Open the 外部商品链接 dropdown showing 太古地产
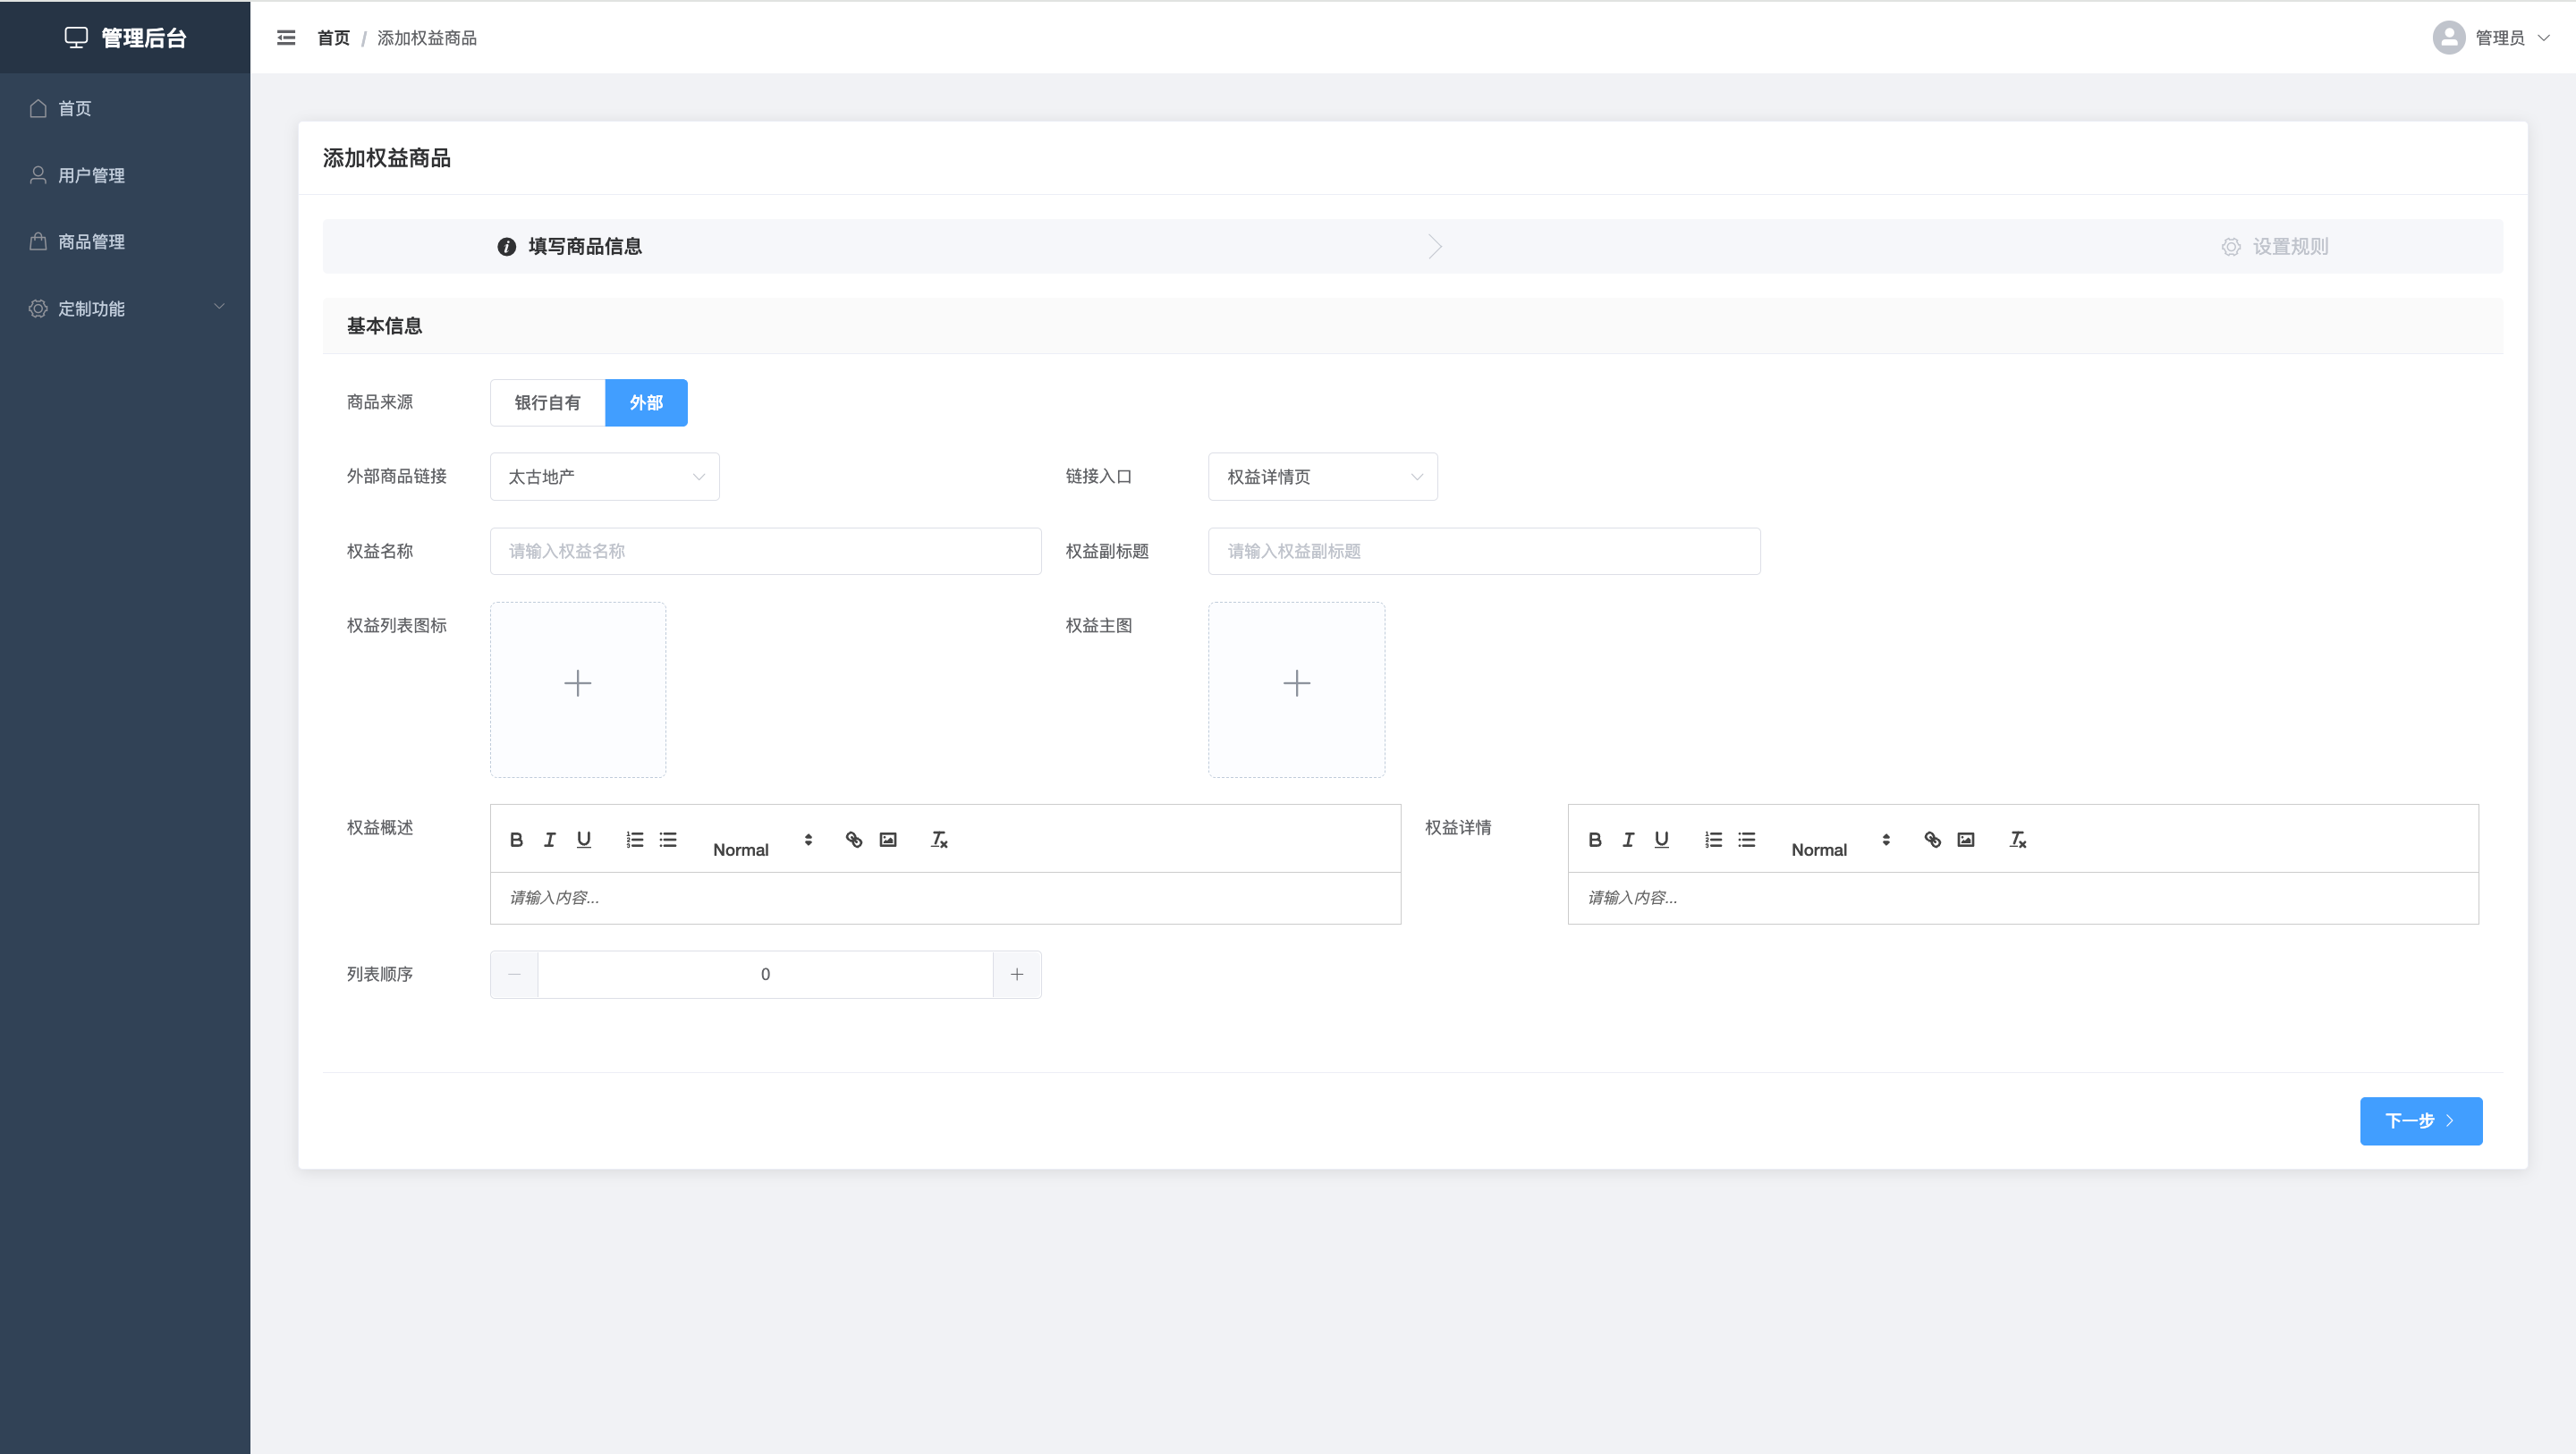The height and width of the screenshot is (1454, 2576). (x=604, y=477)
